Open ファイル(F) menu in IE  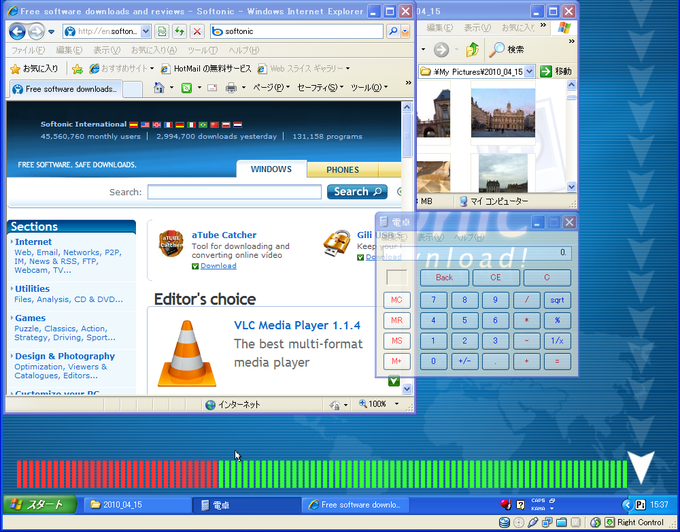28,50
